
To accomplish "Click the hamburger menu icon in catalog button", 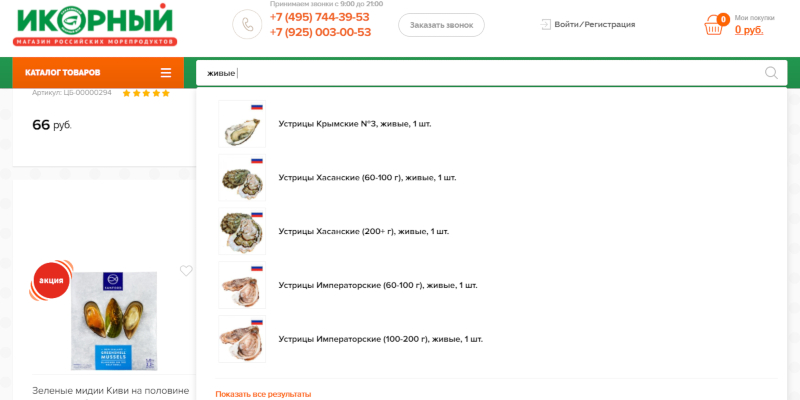I will tap(166, 73).
